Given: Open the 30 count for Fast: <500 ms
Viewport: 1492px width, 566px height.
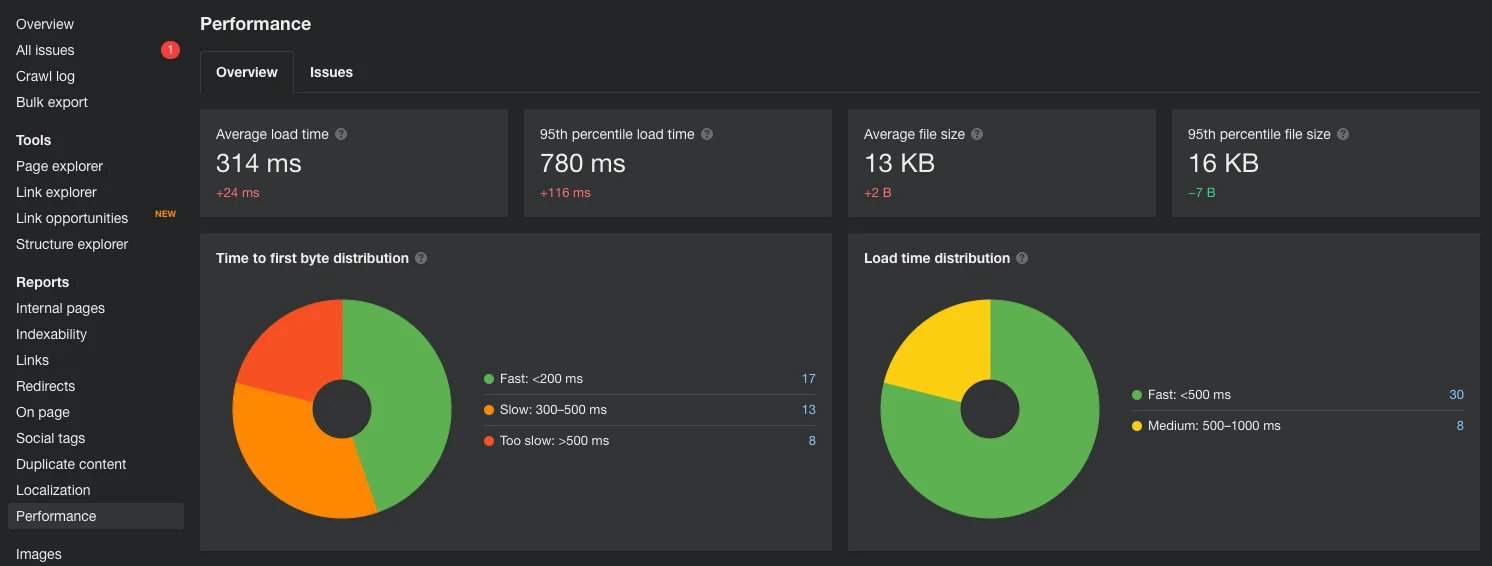Looking at the screenshot, I should [x=1457, y=395].
